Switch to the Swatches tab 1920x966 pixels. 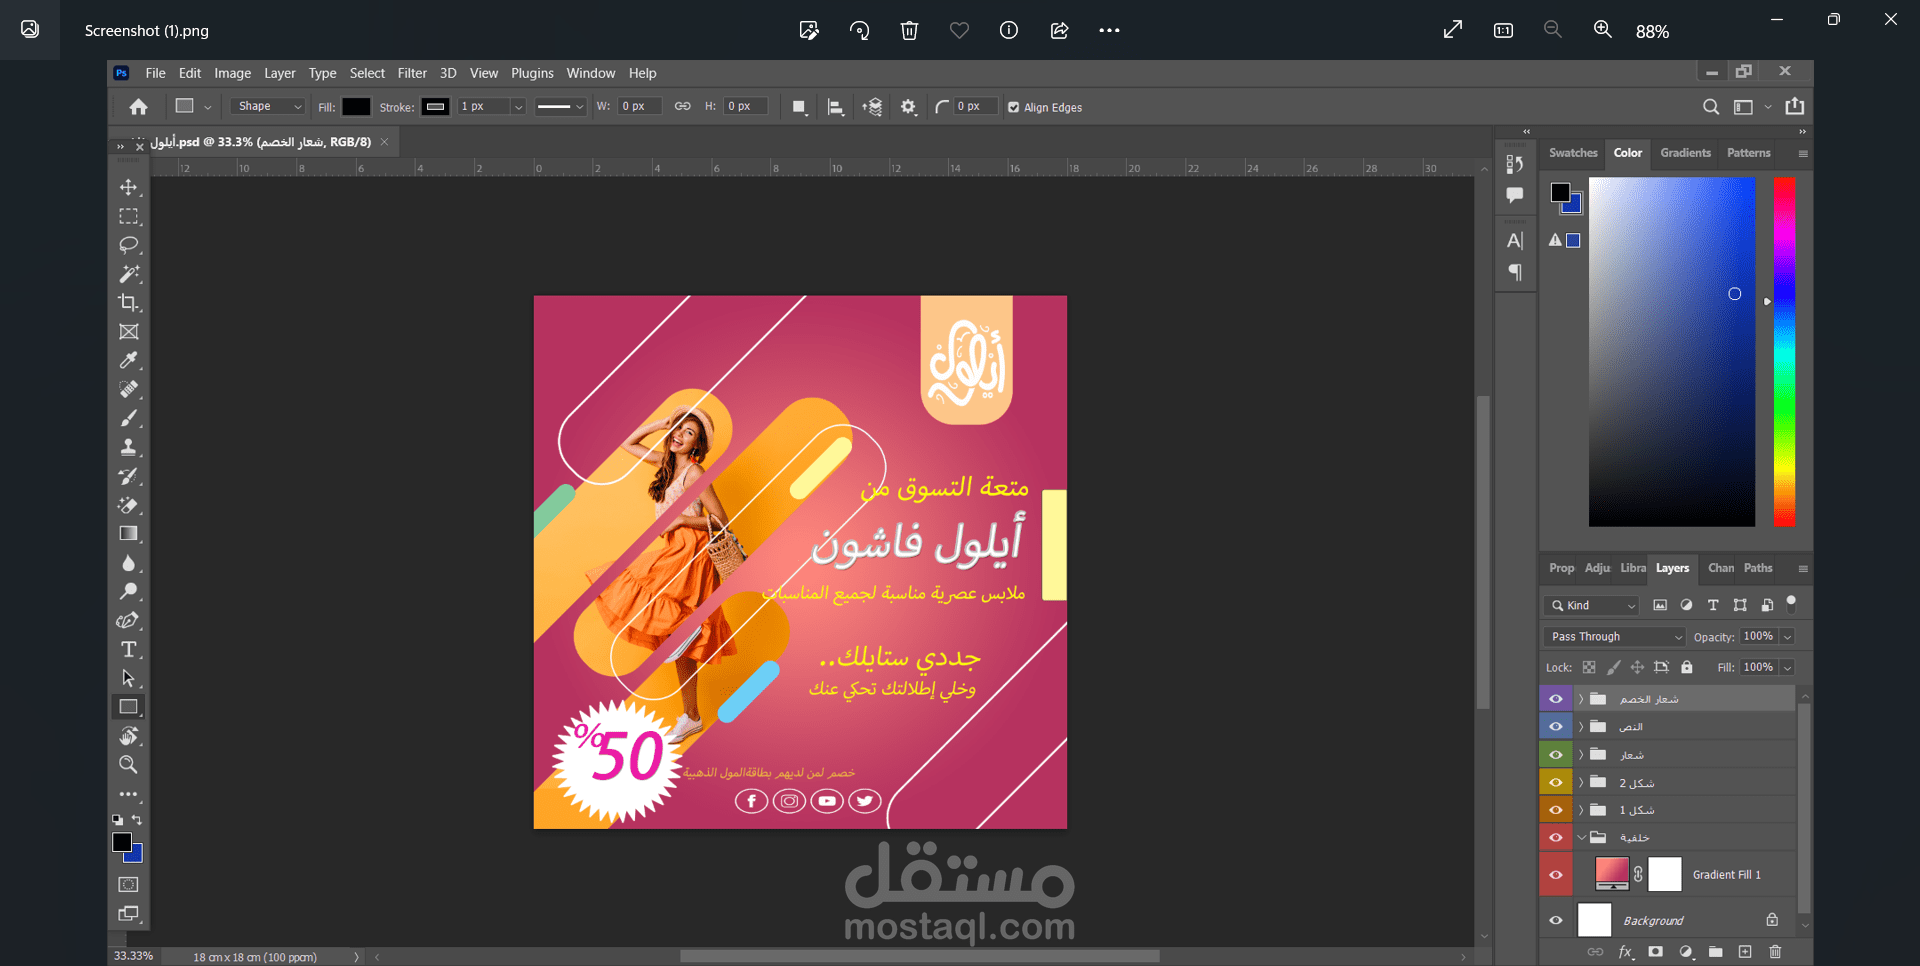click(x=1573, y=153)
